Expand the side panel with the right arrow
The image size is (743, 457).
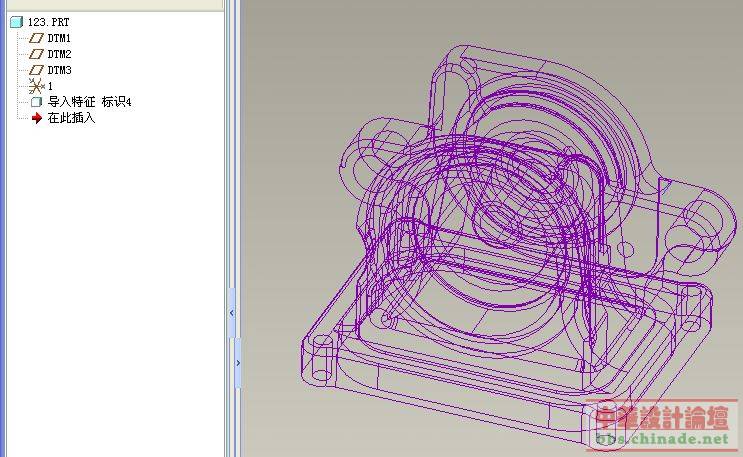(x=238, y=363)
